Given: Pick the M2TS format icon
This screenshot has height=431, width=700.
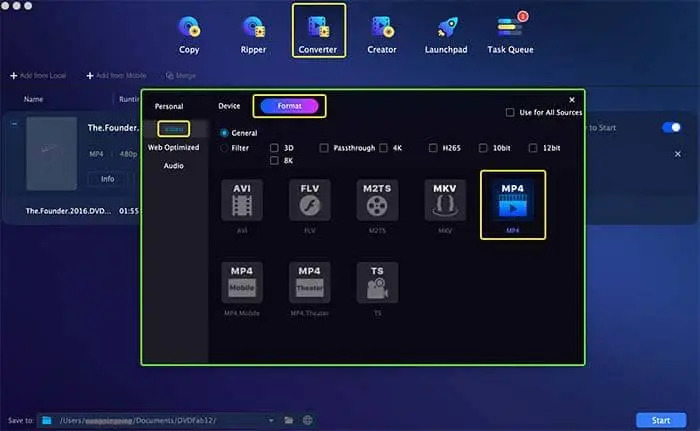Looking at the screenshot, I should click(376, 199).
